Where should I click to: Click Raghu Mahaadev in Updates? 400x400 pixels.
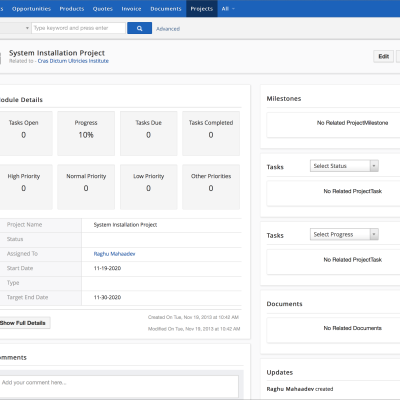pos(290,389)
